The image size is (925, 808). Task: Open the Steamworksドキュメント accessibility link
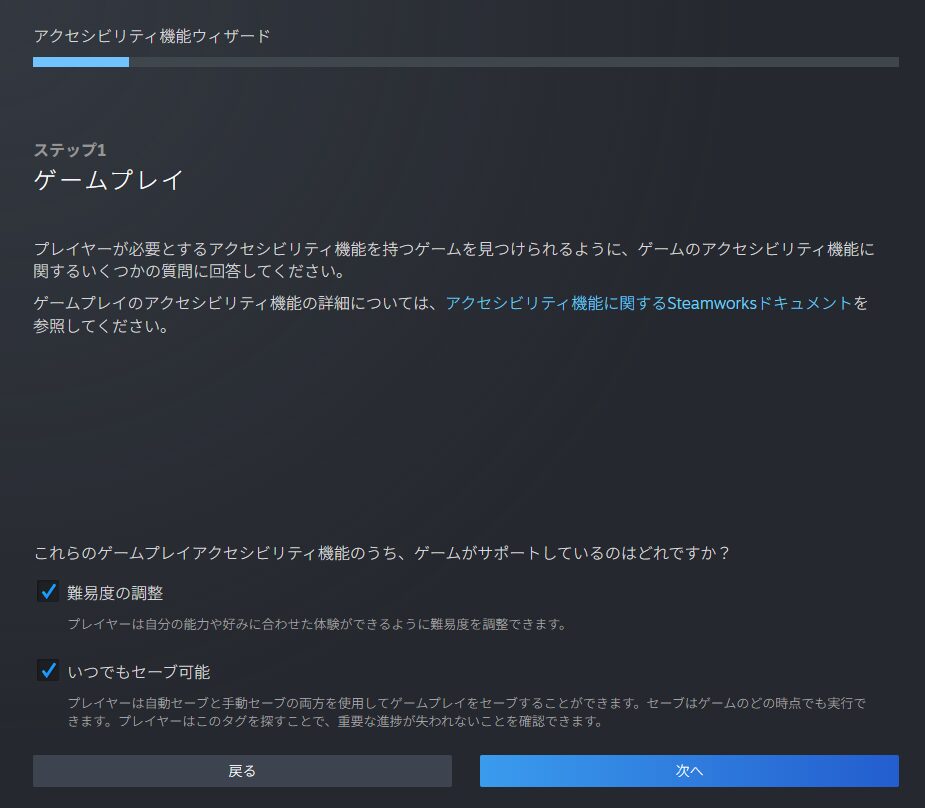[649, 303]
